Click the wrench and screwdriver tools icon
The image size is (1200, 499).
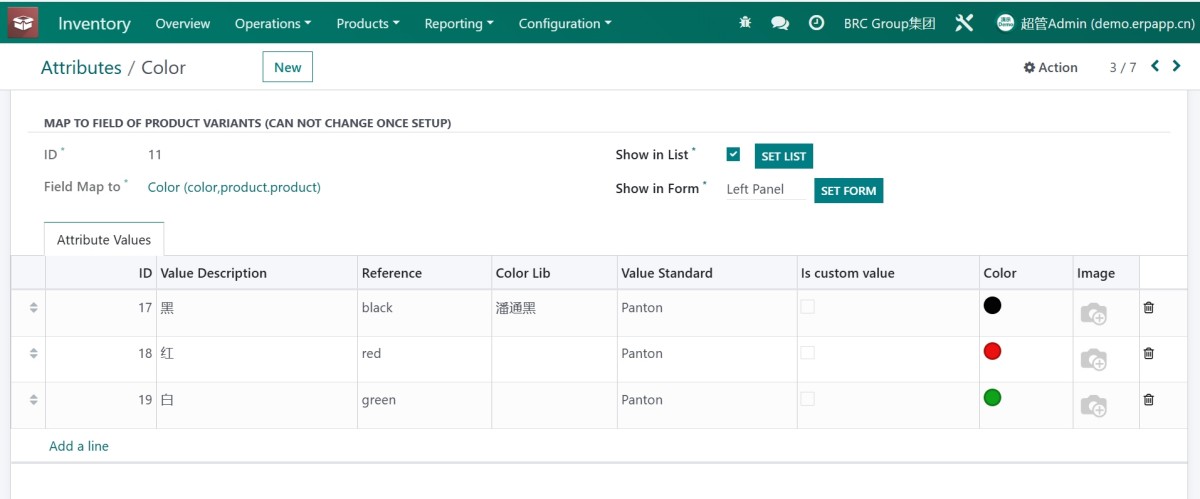[964, 23]
